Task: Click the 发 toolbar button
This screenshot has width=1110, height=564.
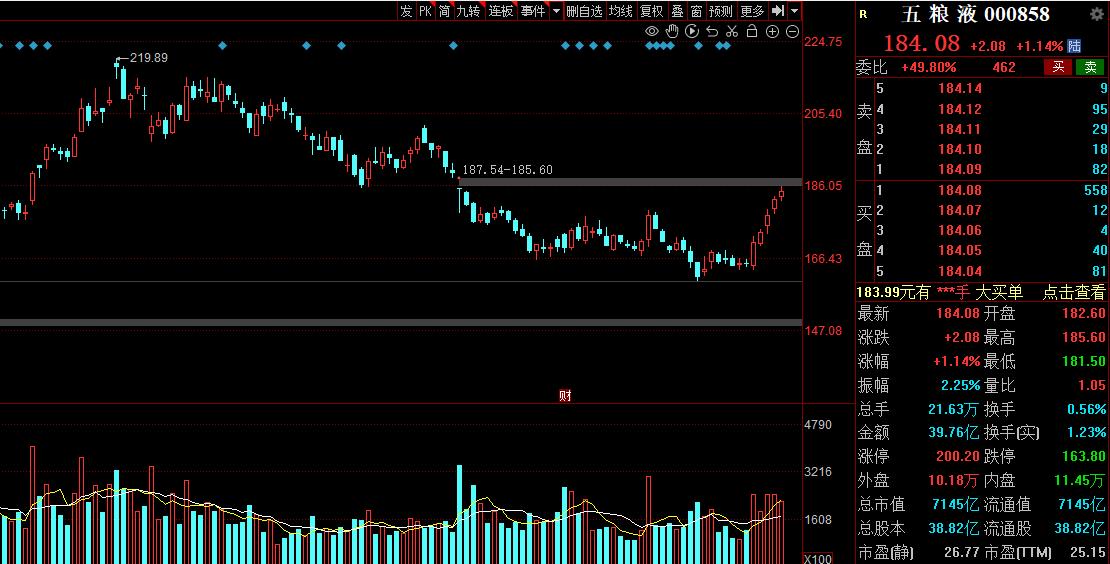Action: tap(406, 11)
